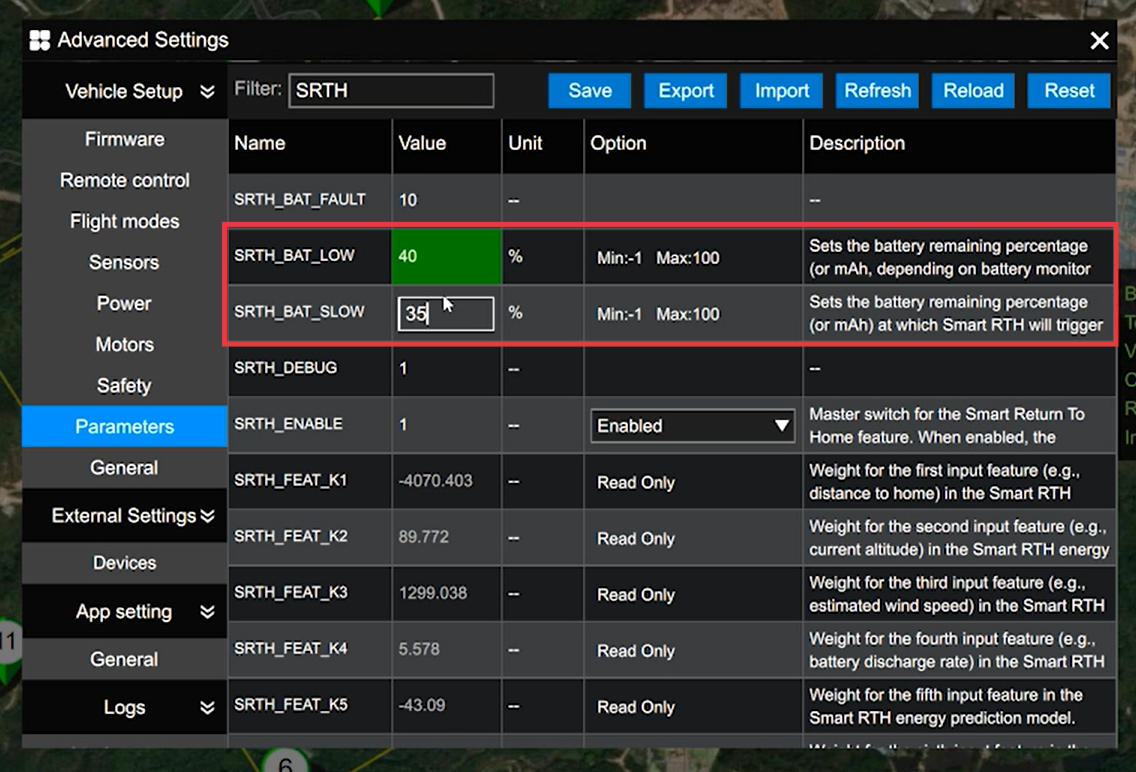Export parameters with the Export button
The height and width of the screenshot is (772, 1136).
coord(686,91)
